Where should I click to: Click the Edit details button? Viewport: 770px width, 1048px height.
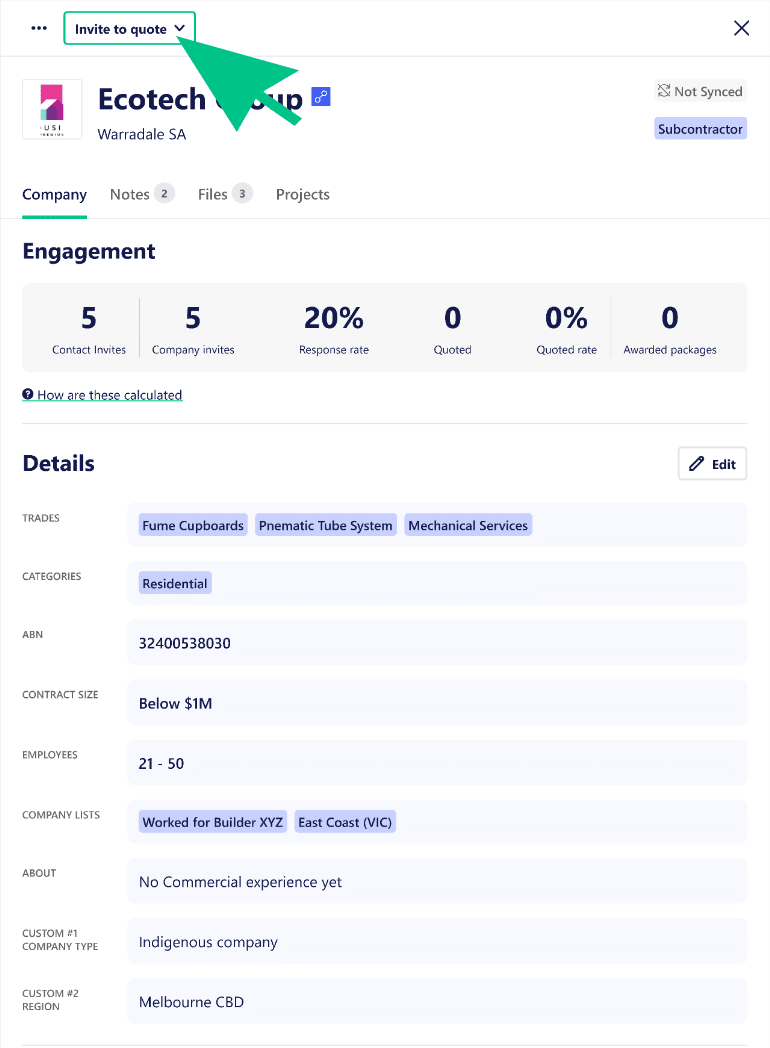[712, 464]
